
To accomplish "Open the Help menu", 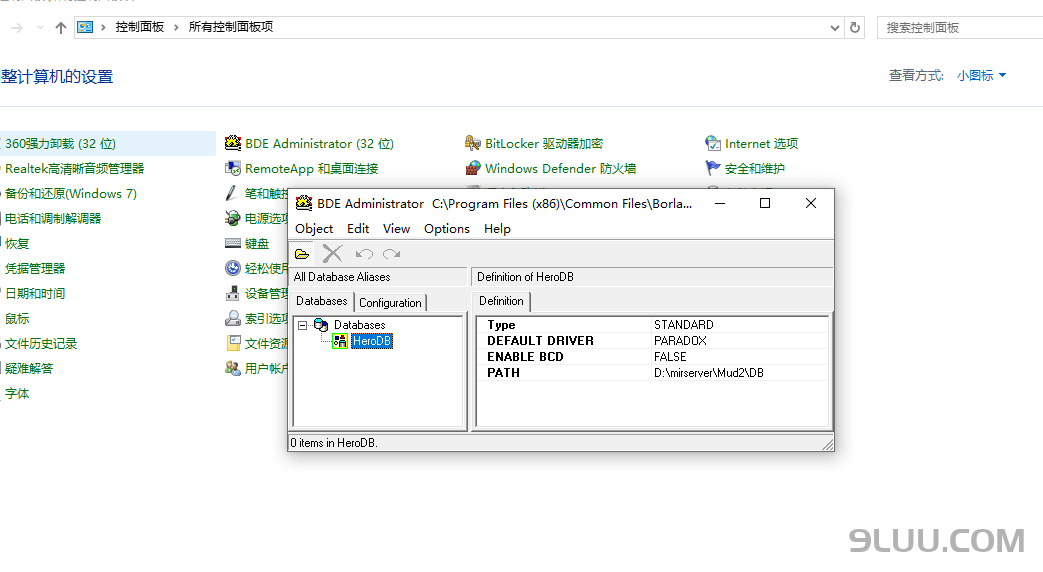I will (x=497, y=229).
